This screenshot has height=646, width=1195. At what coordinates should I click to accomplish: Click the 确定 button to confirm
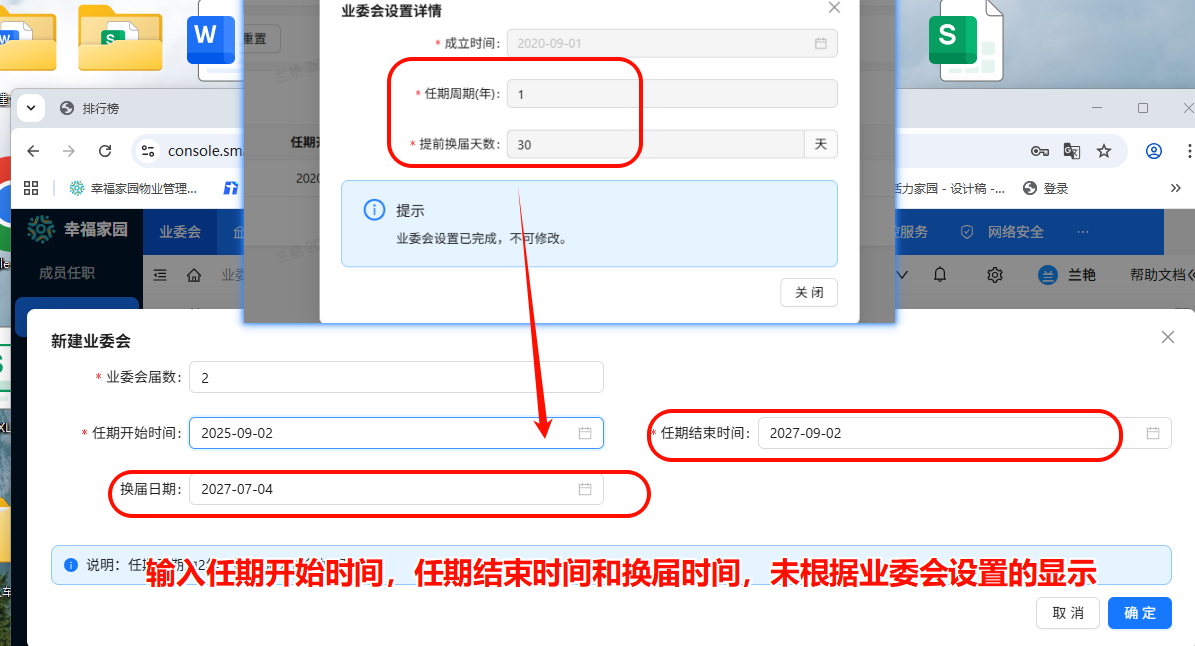tap(1139, 613)
